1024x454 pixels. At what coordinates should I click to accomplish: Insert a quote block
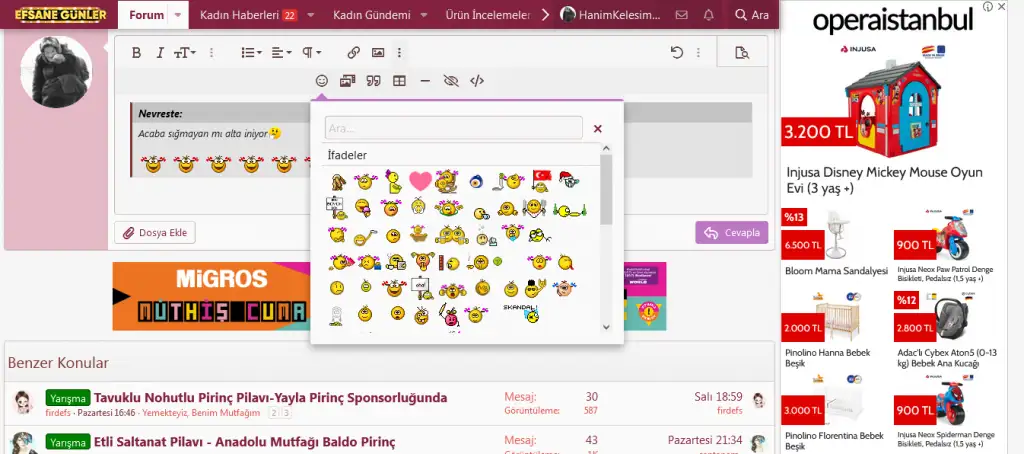click(374, 81)
